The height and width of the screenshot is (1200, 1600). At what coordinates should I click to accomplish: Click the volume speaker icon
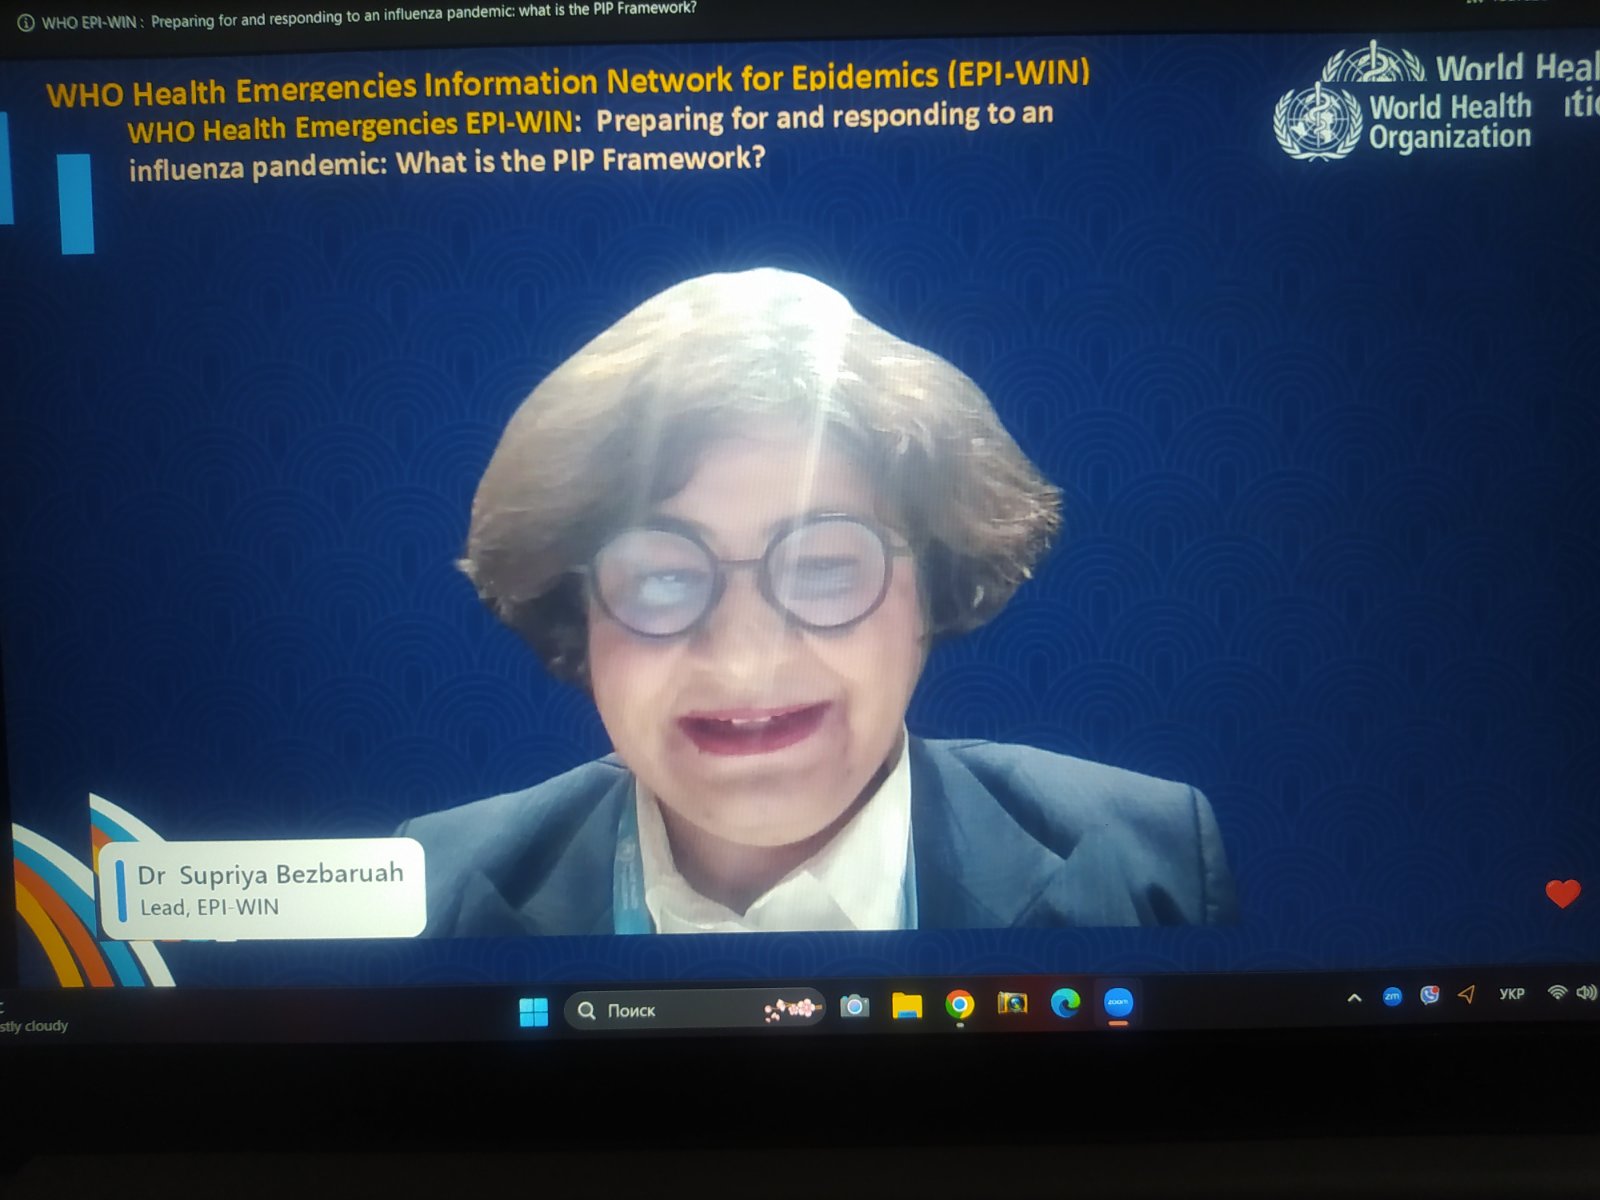point(1586,992)
